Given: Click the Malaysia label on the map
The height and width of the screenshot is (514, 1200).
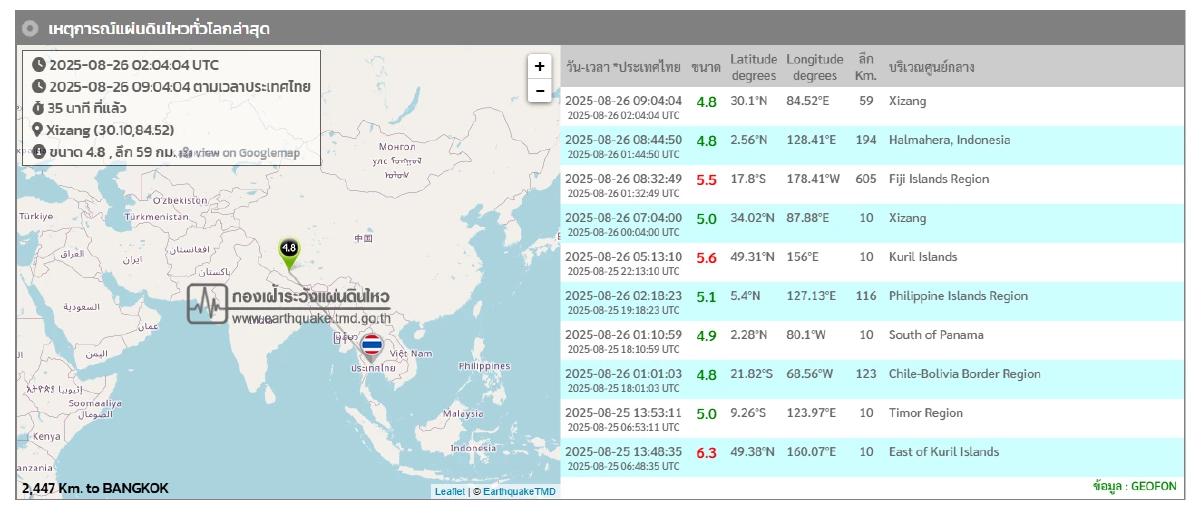Looking at the screenshot, I should [x=463, y=414].
